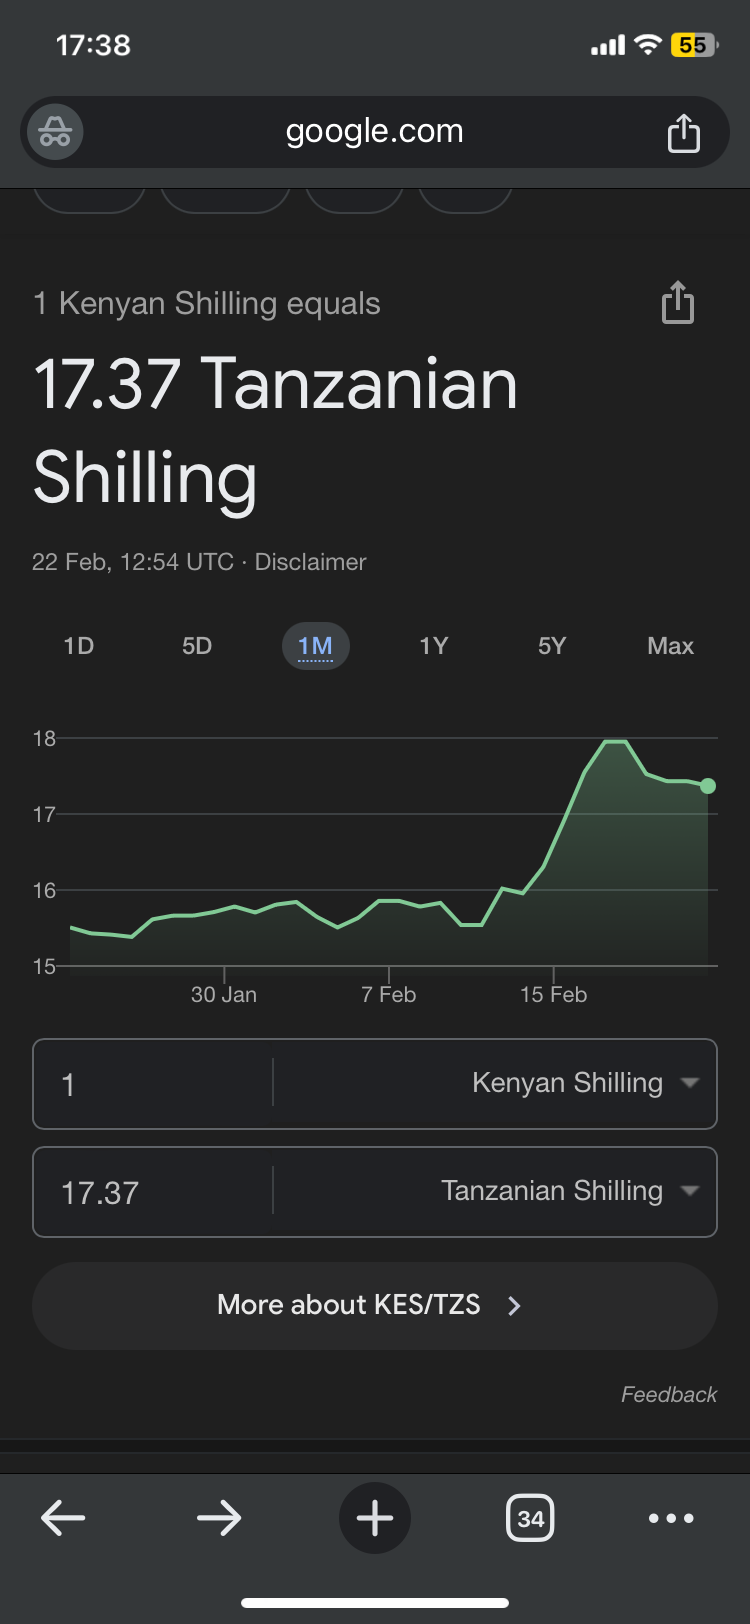Select the 1D chart range

[x=79, y=646]
